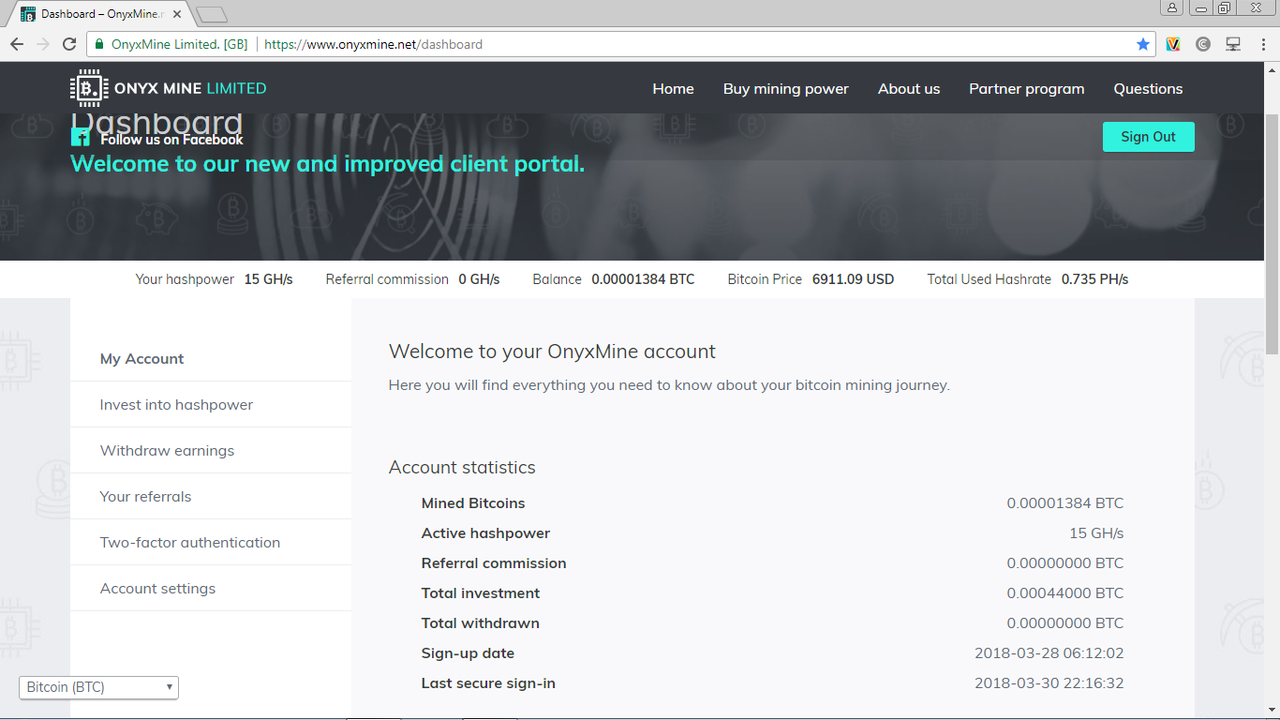Click the Referral commission 0 GH/s value

(479, 279)
